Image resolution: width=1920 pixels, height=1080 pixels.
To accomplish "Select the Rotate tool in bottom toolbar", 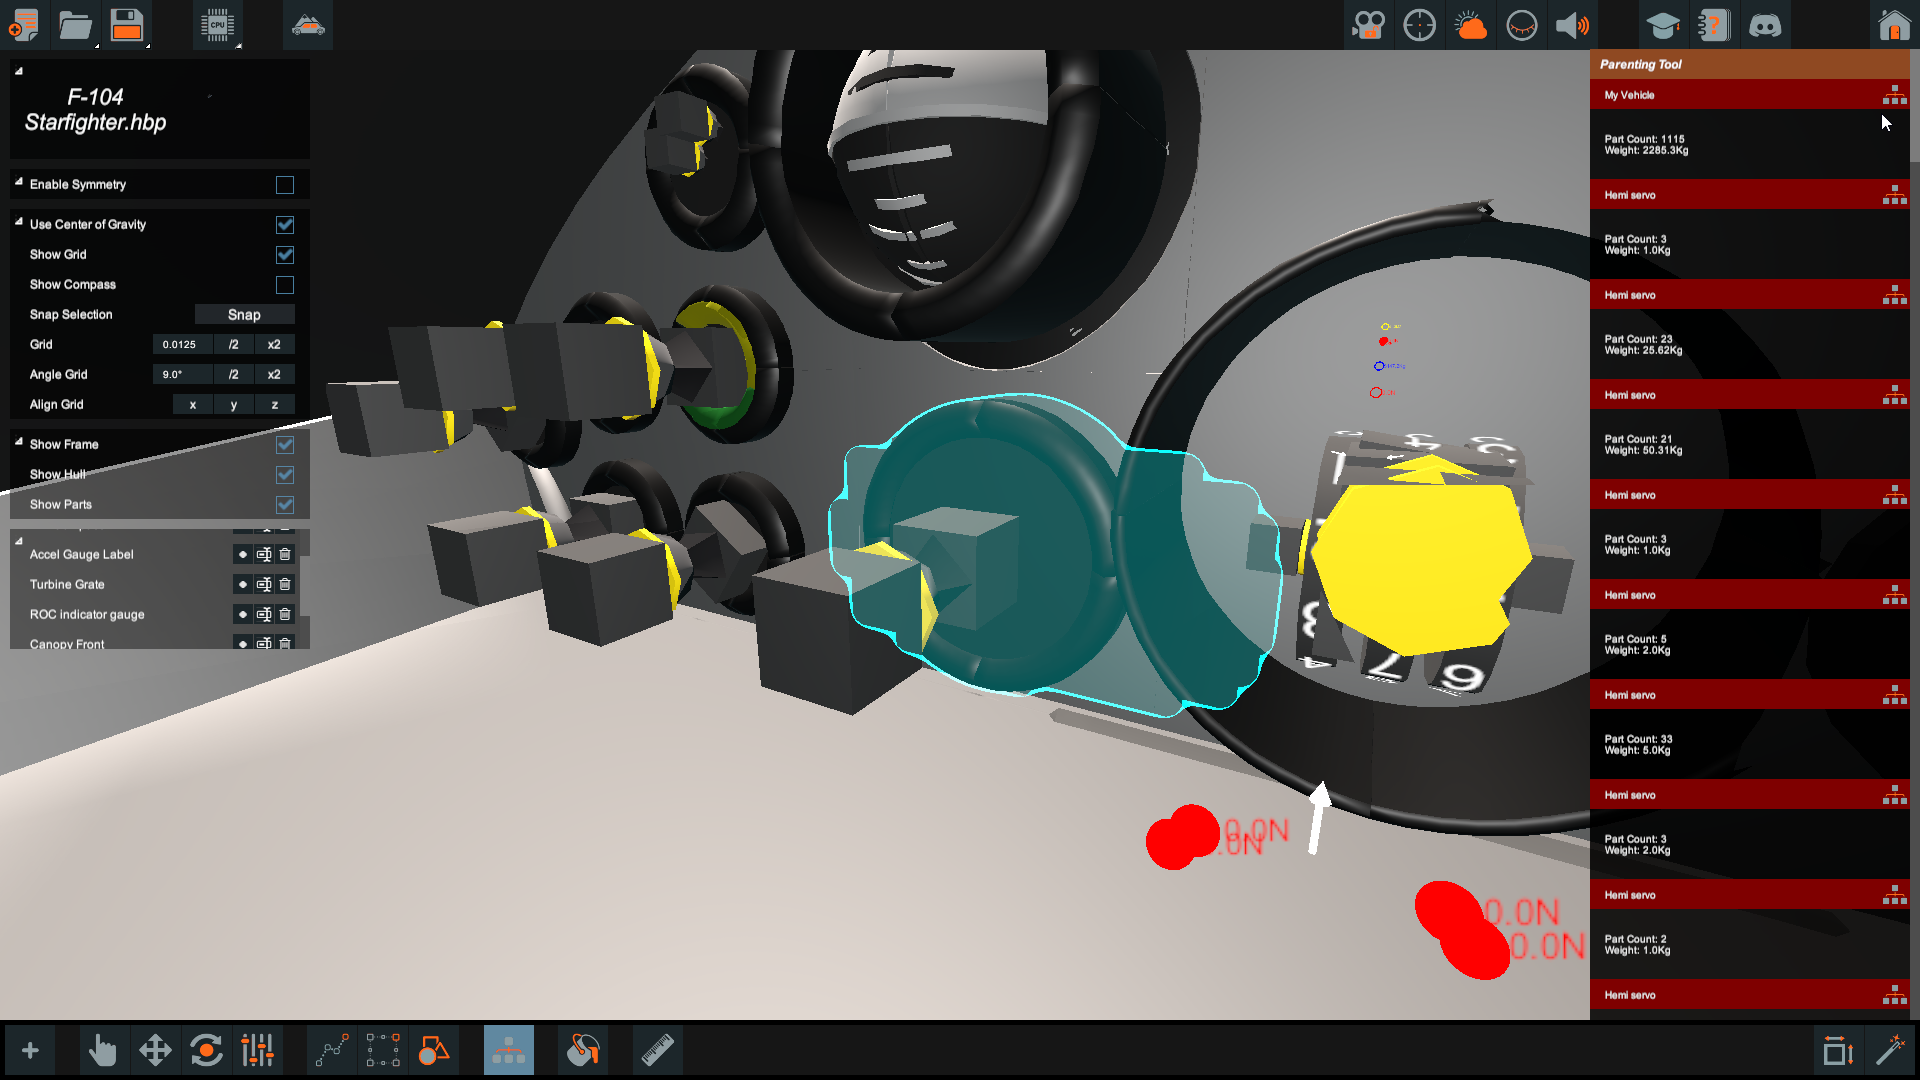I will (x=206, y=1051).
